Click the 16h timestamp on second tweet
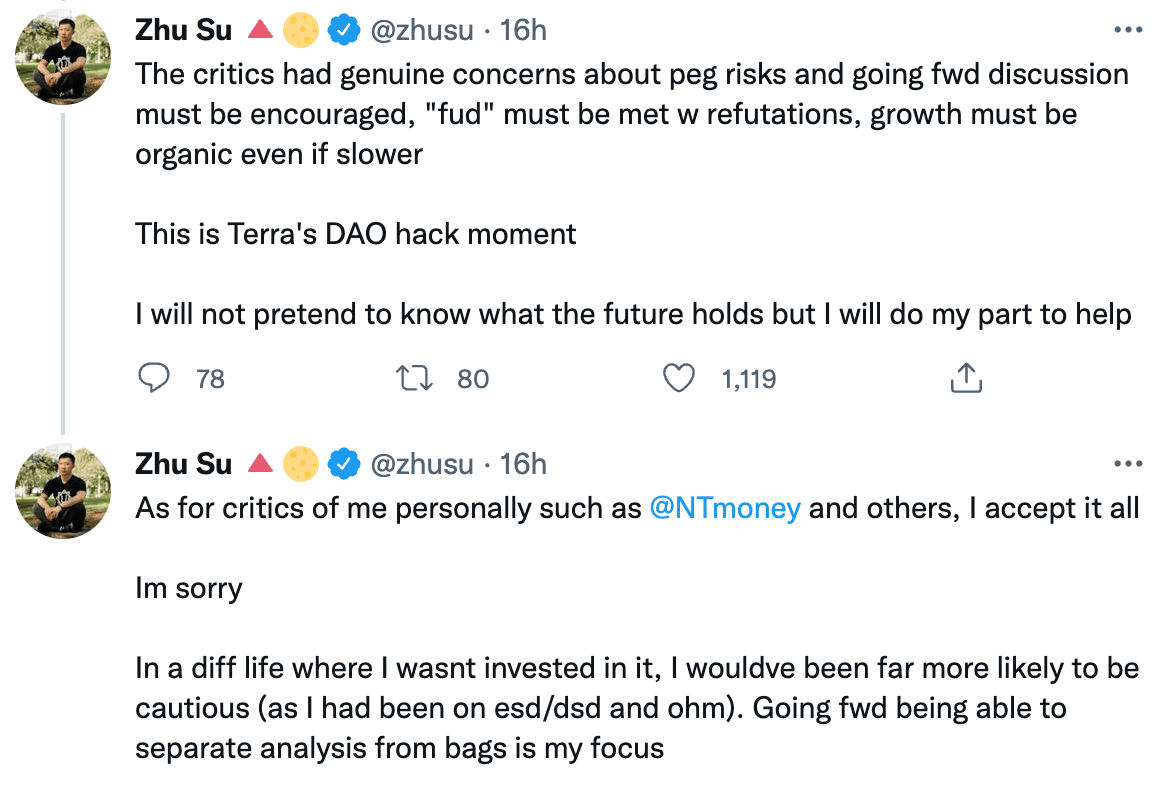Image resolution: width=1176 pixels, height=788 pixels. point(523,464)
